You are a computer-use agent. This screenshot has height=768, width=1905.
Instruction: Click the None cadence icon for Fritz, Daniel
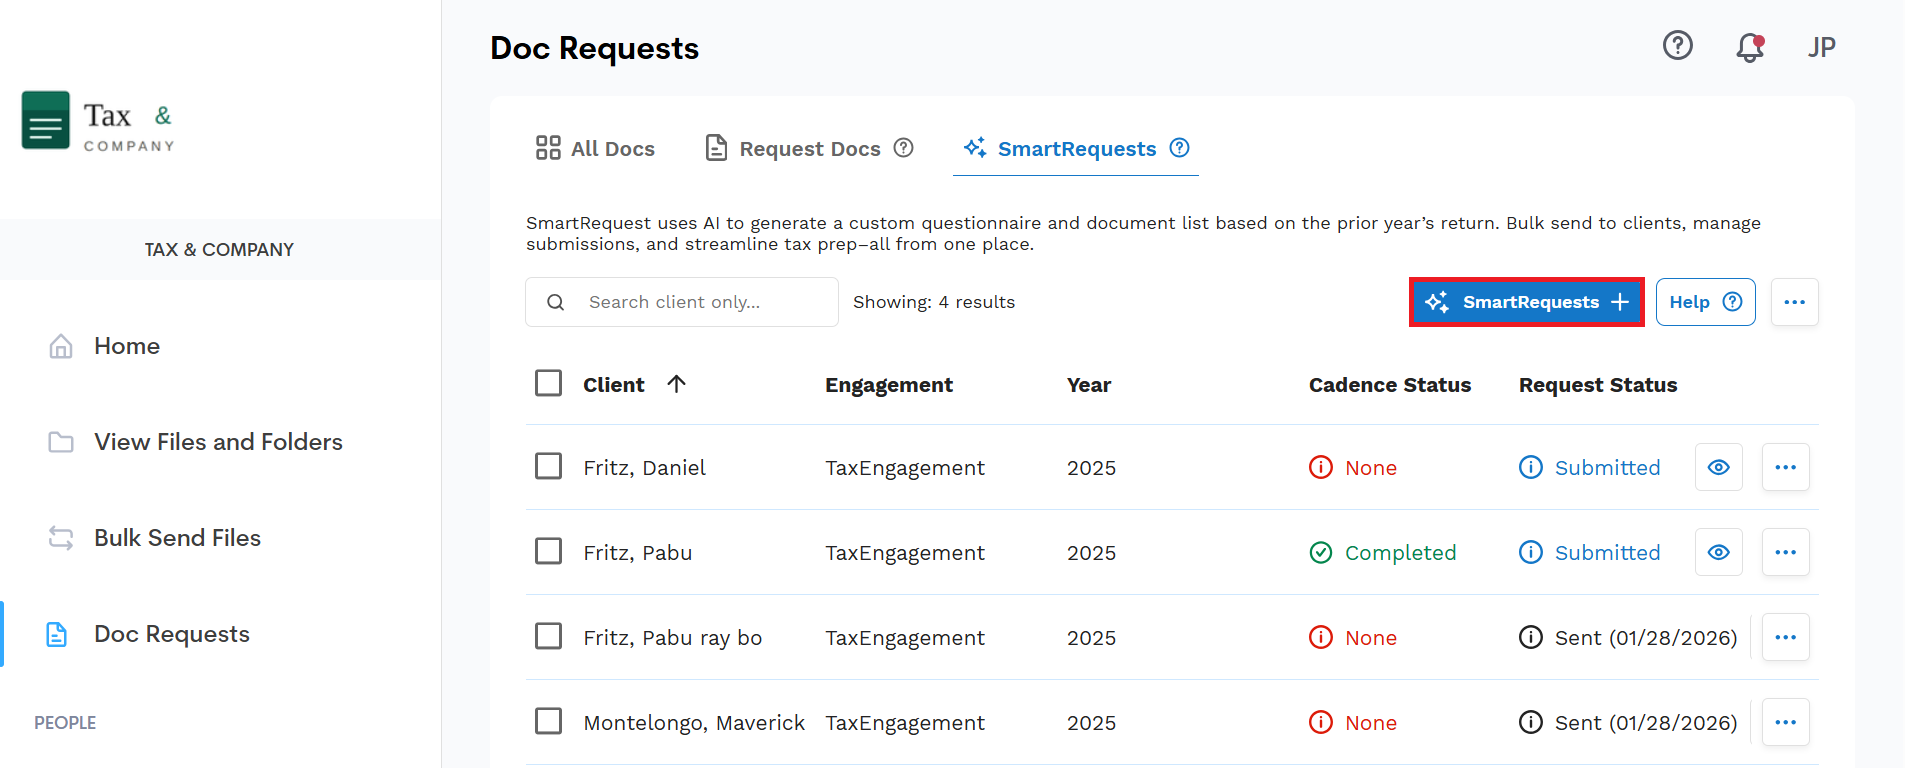point(1321,467)
